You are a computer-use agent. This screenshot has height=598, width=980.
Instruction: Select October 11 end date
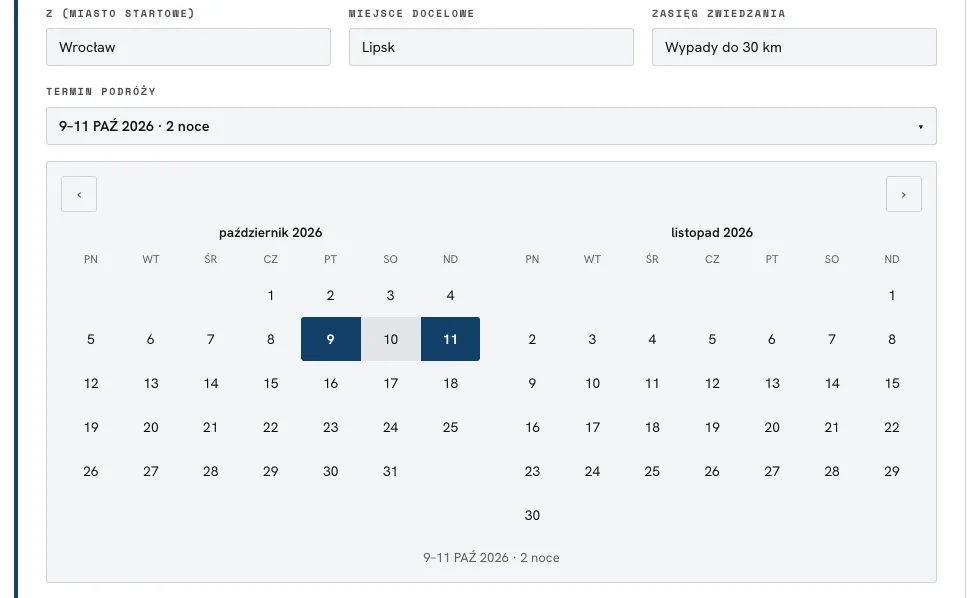tap(451, 339)
